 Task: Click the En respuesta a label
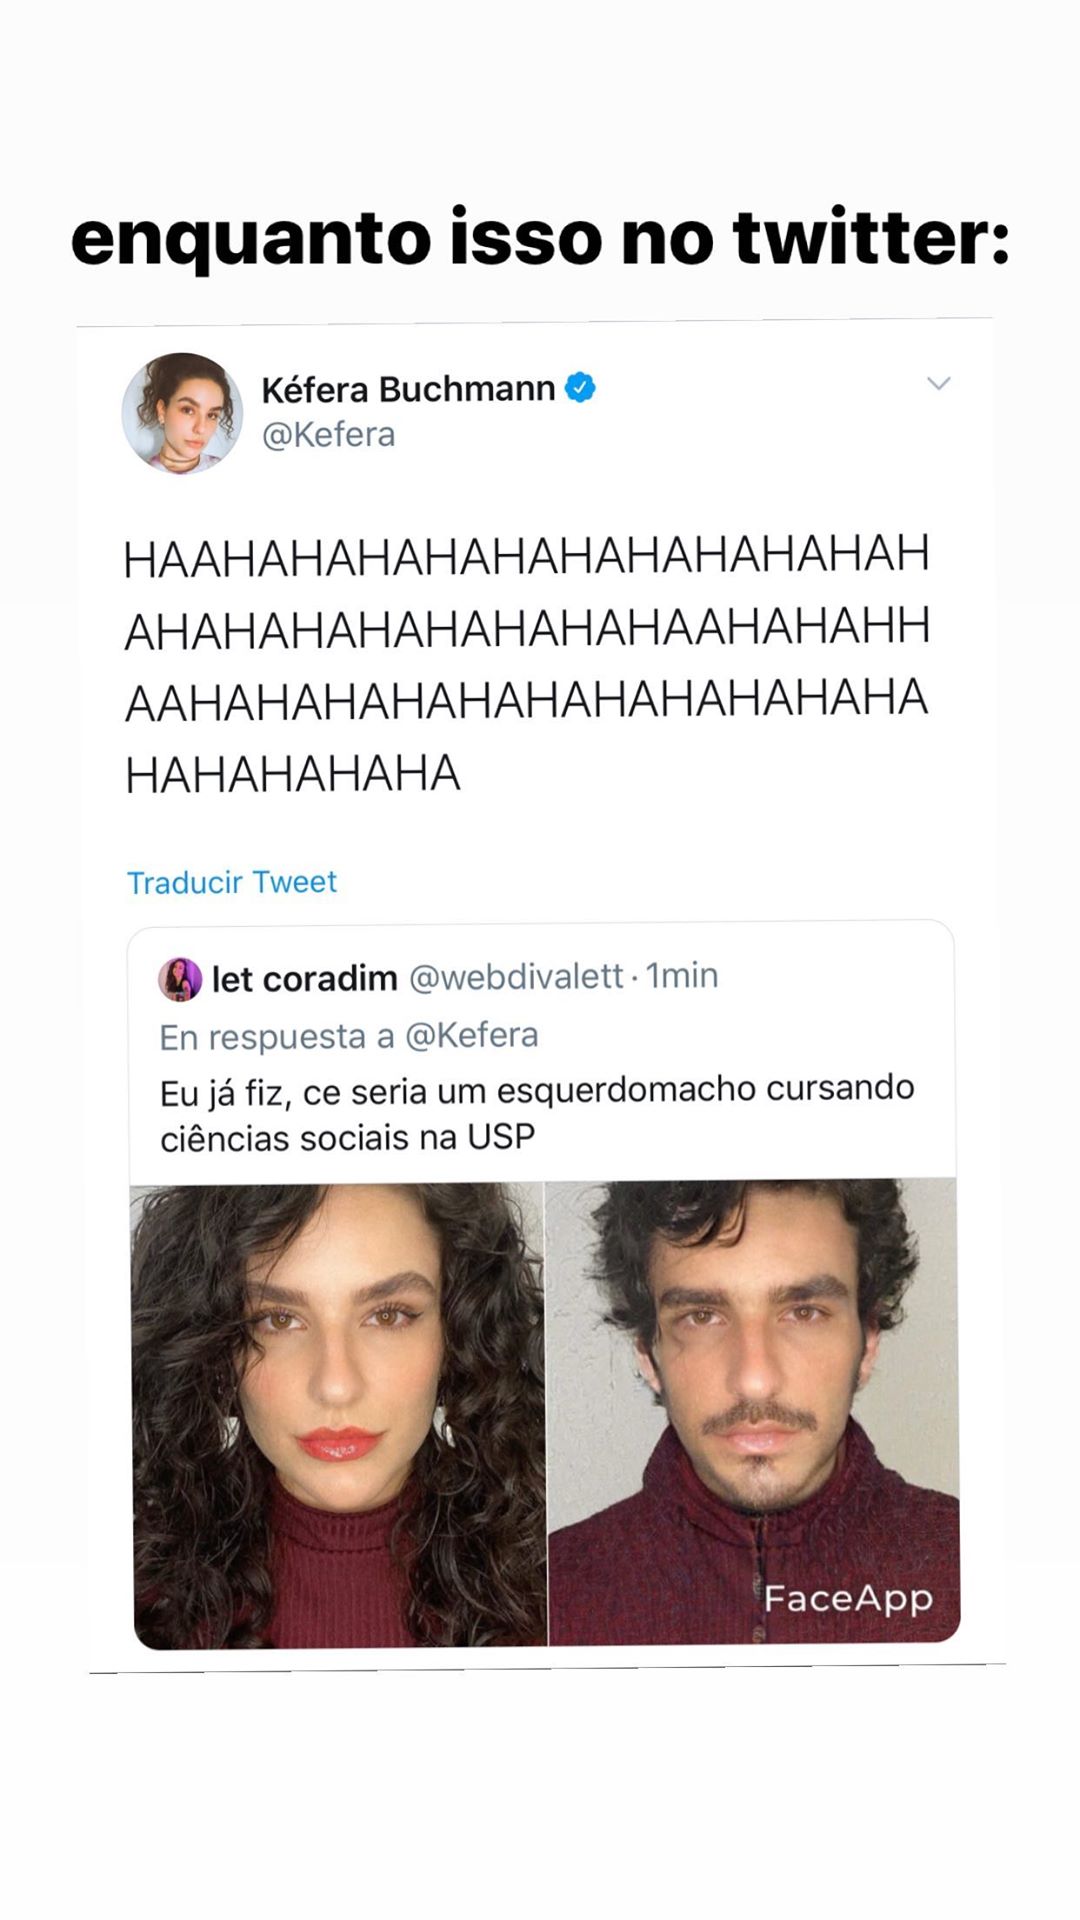pos(277,1037)
